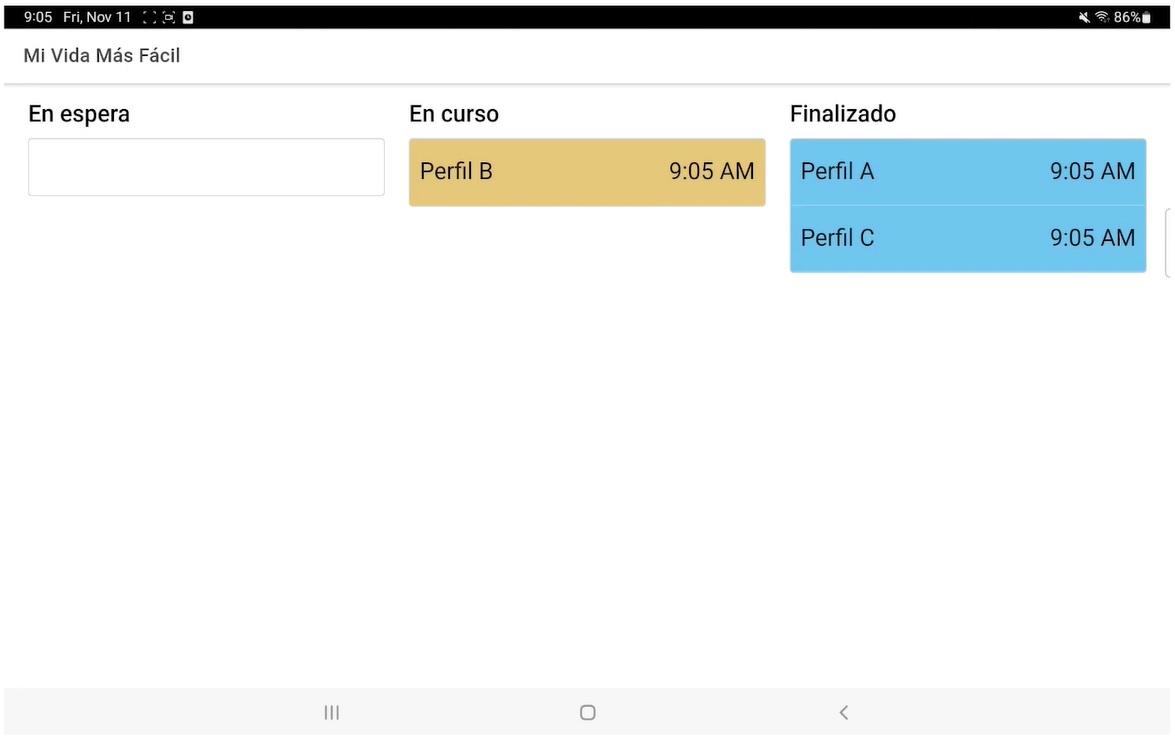
Task: Click the edge panel handle at right
Action: click(x=1168, y=244)
